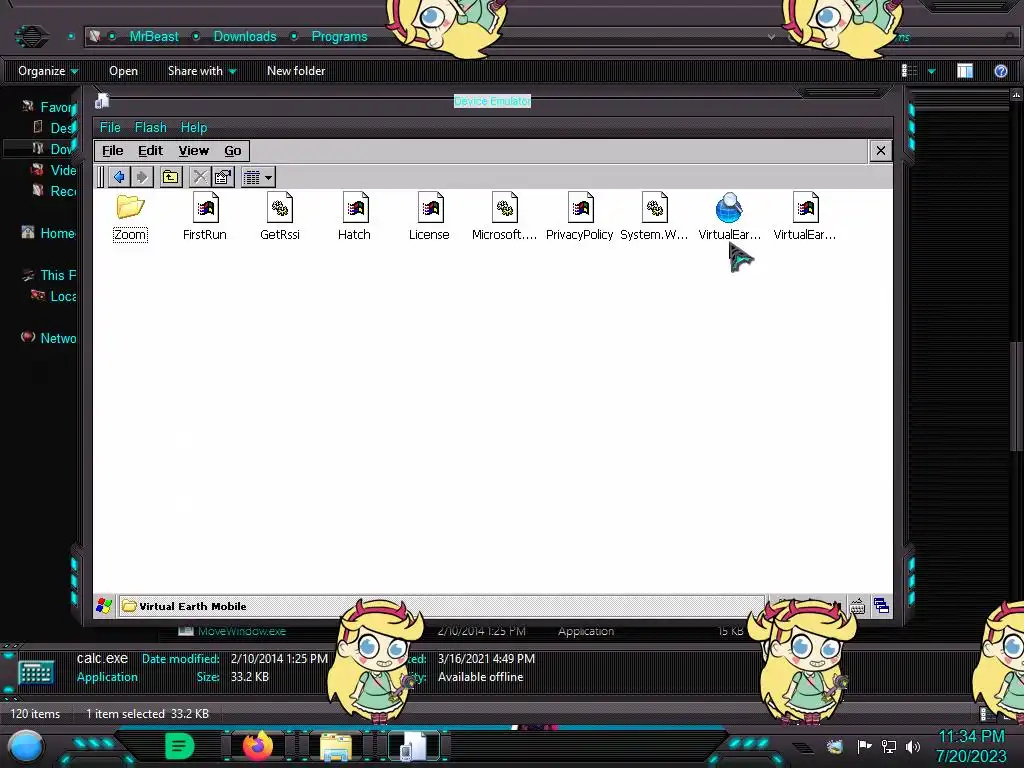The image size is (1024, 768).
Task: Close the Windows CE explorer window
Action: 880,151
